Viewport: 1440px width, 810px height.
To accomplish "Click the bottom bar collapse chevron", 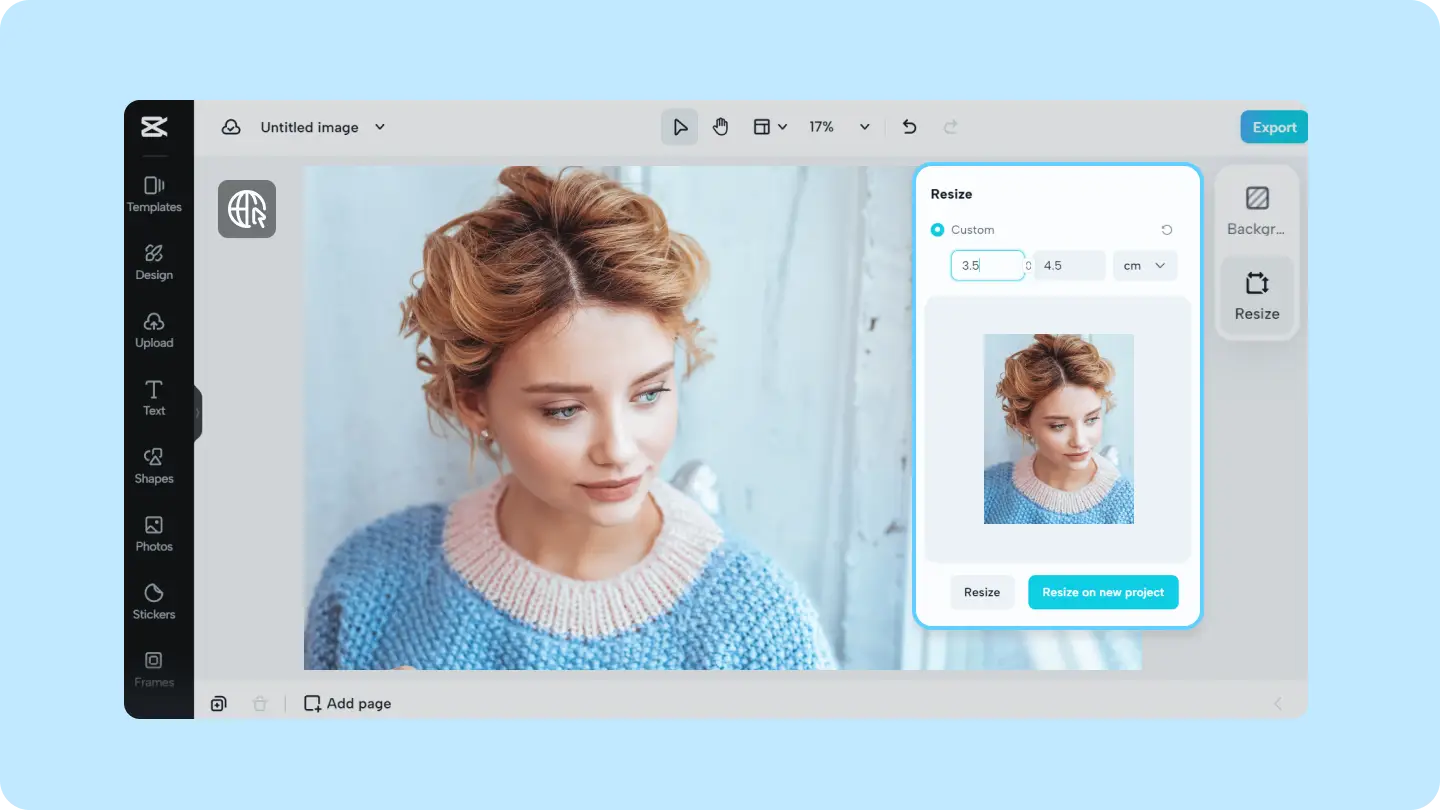I will coord(1277,704).
